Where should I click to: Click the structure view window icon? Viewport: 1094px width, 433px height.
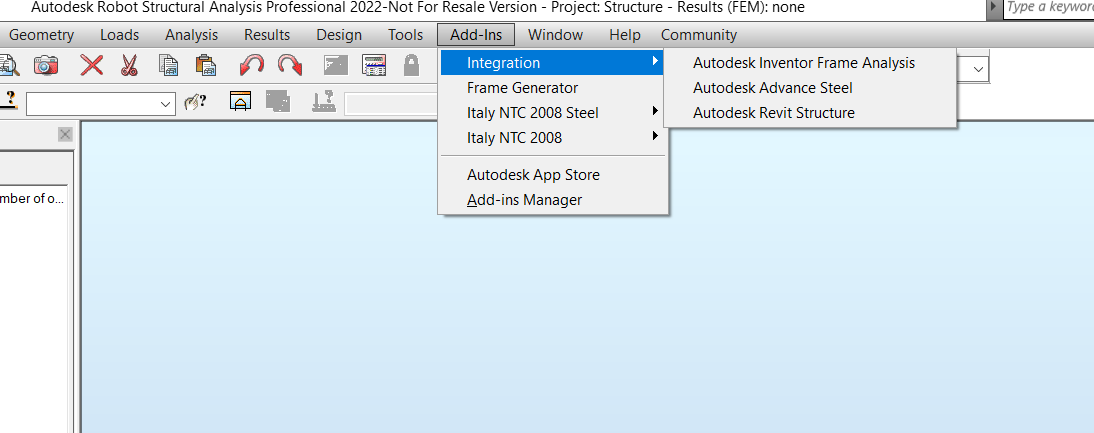tap(240, 102)
